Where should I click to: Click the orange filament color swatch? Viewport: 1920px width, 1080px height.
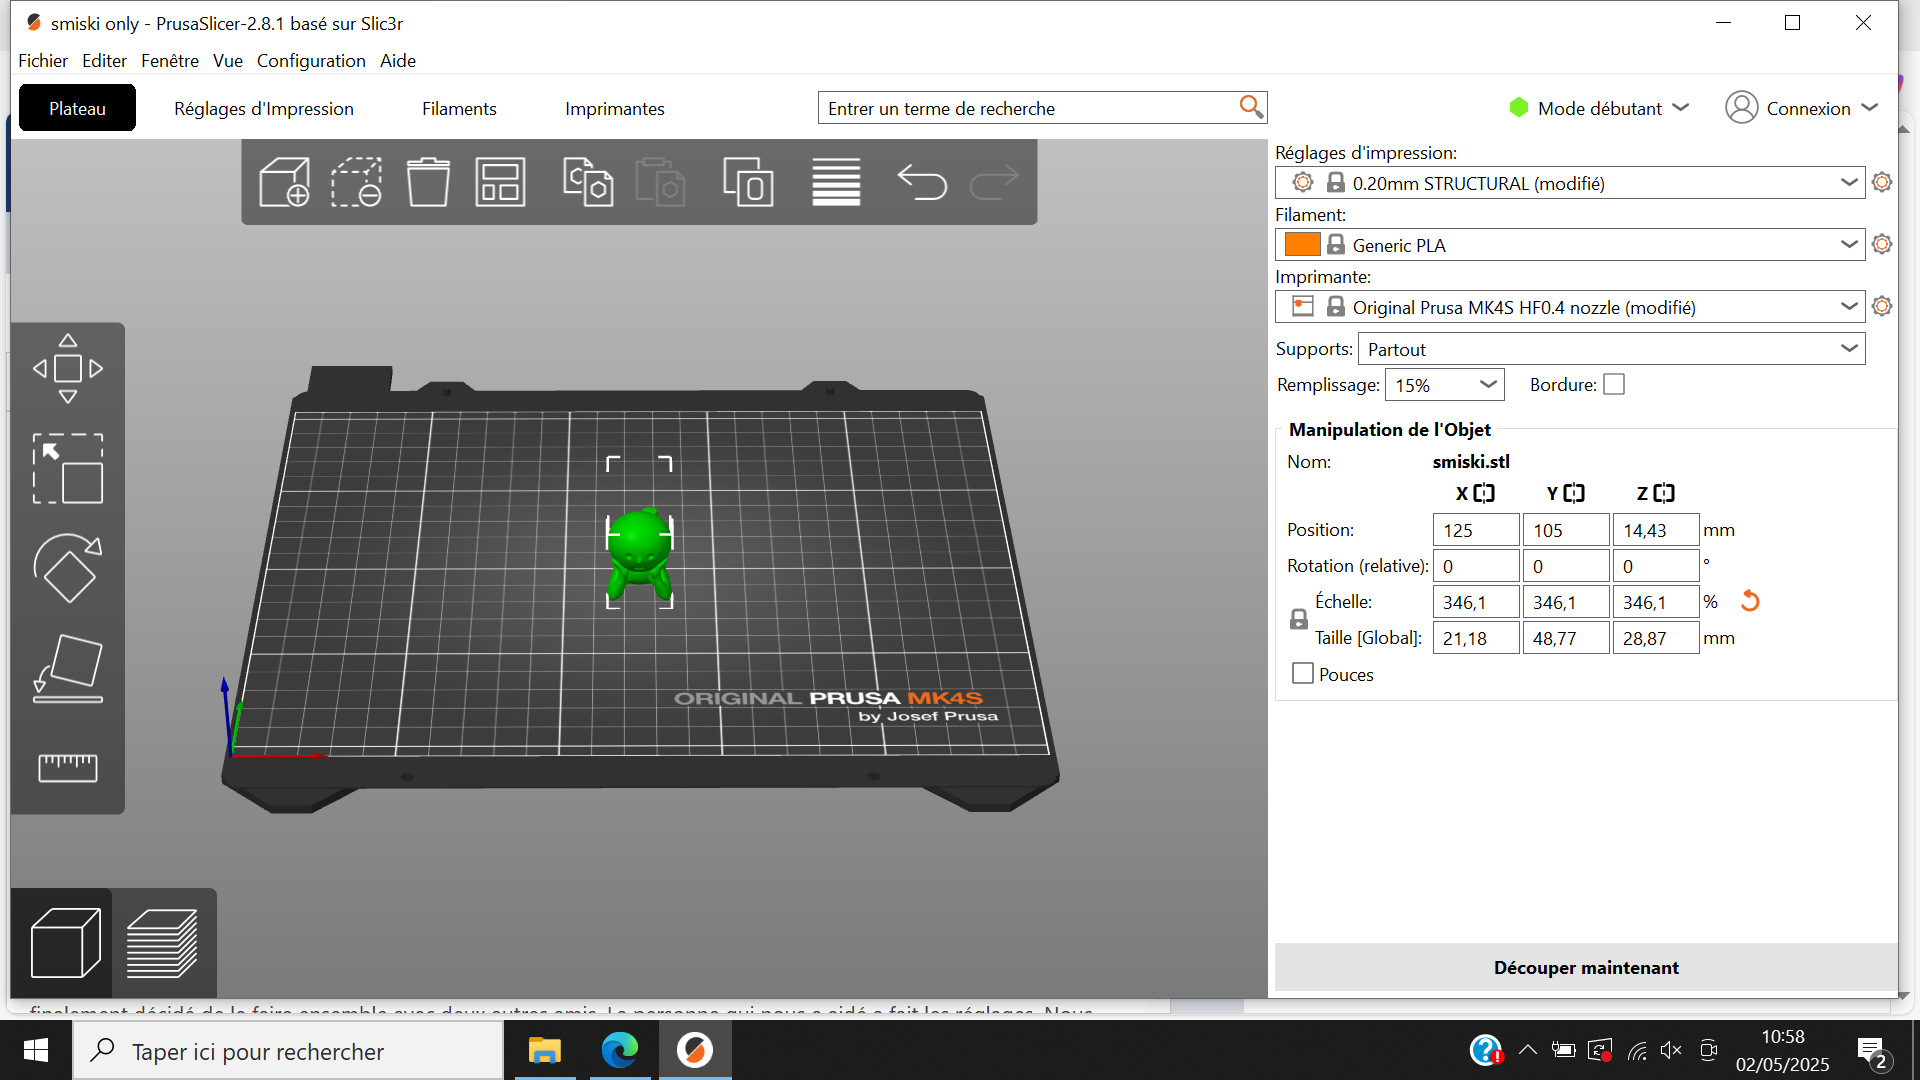point(1302,245)
